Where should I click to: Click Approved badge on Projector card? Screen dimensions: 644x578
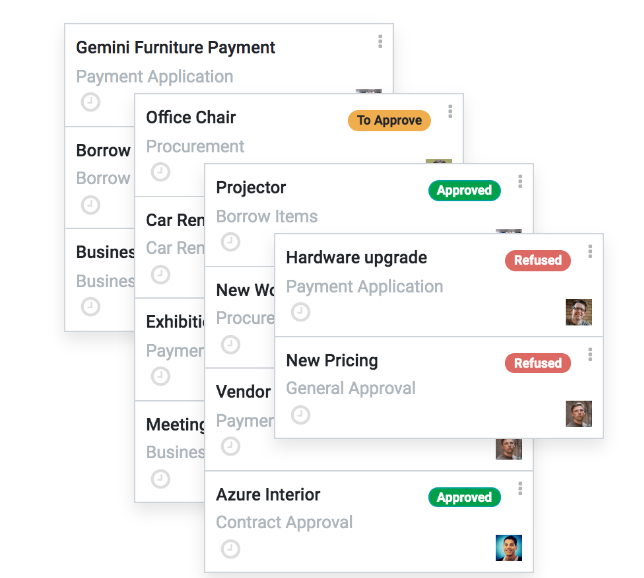point(464,190)
